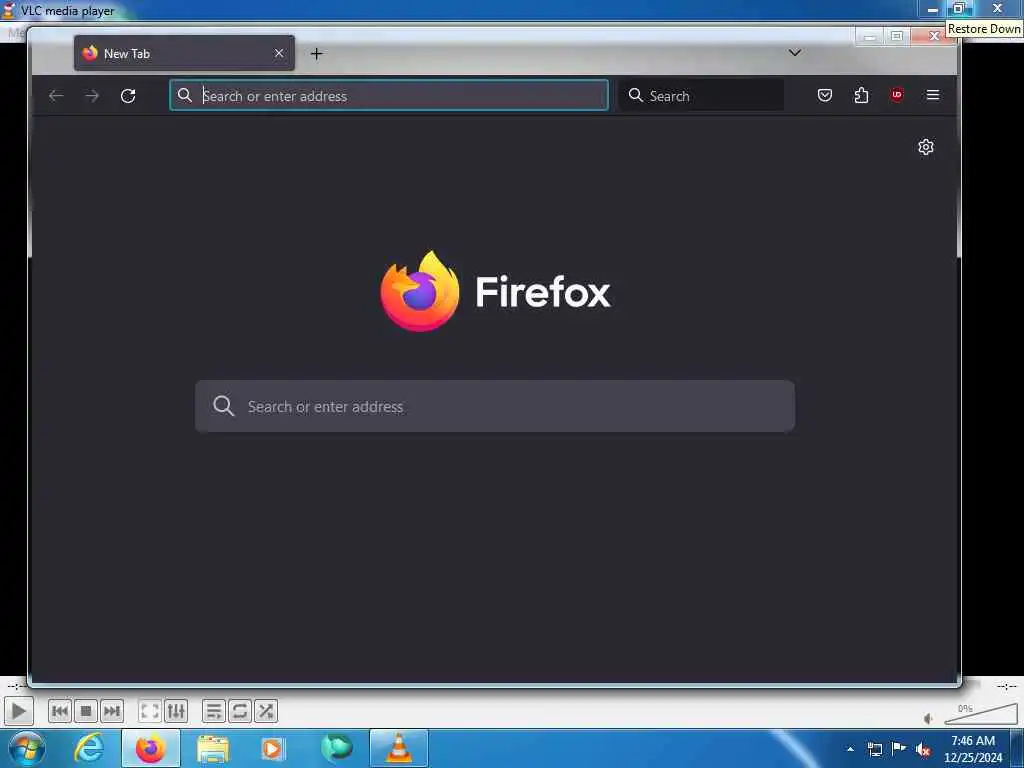Show VLC extended settings

176,711
